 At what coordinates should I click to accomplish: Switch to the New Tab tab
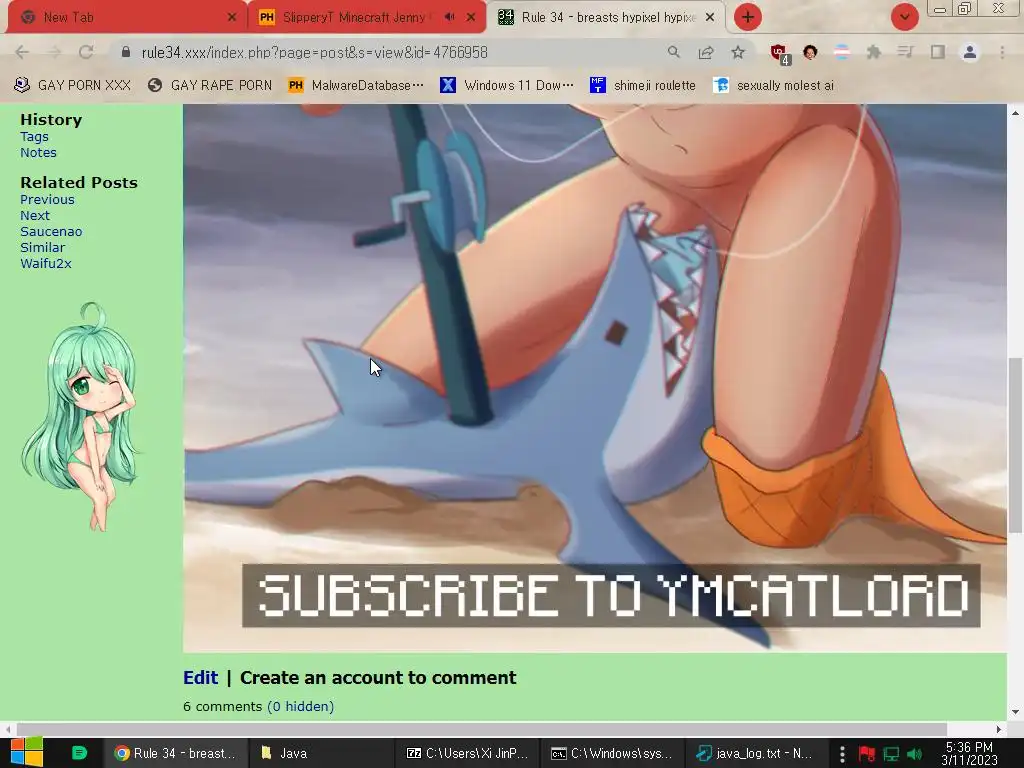[x=125, y=17]
